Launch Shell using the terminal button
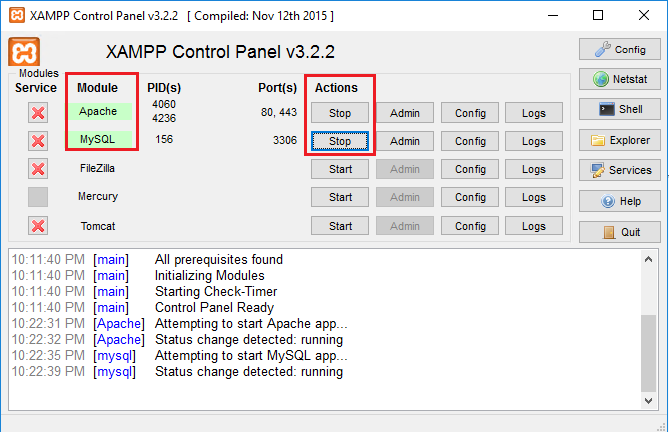This screenshot has width=669, height=432. pos(620,109)
